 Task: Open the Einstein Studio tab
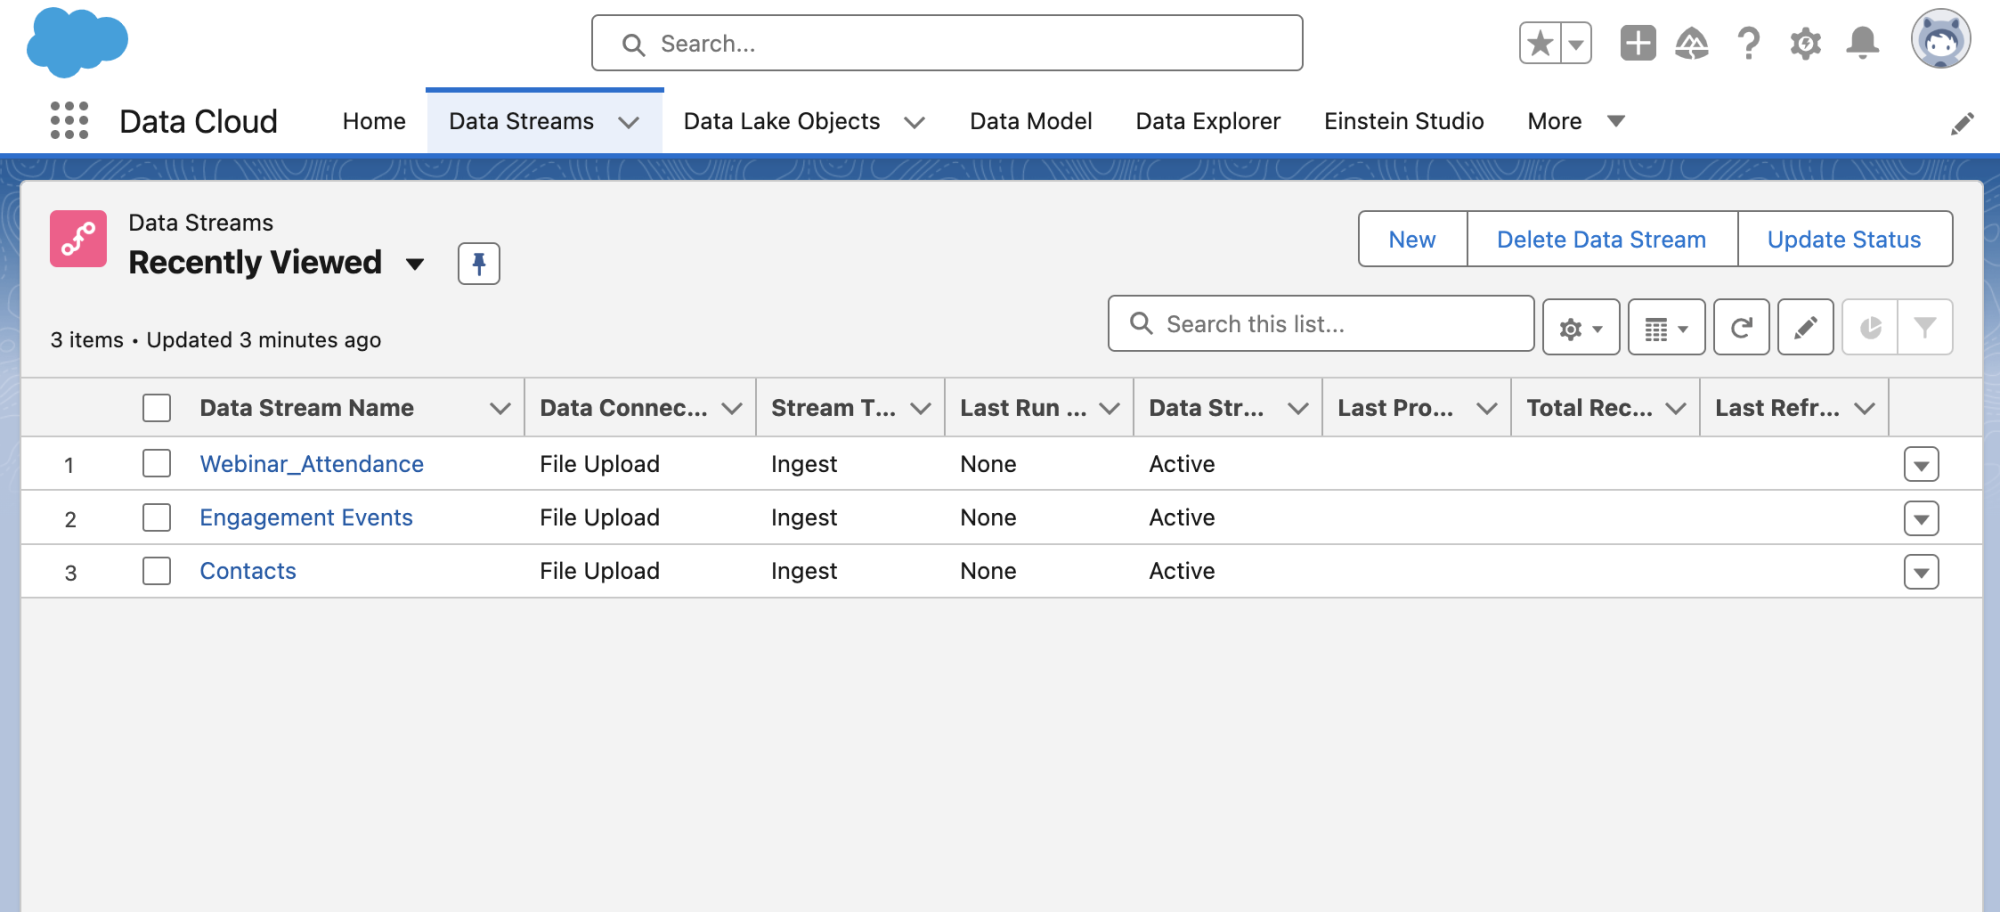click(x=1404, y=121)
